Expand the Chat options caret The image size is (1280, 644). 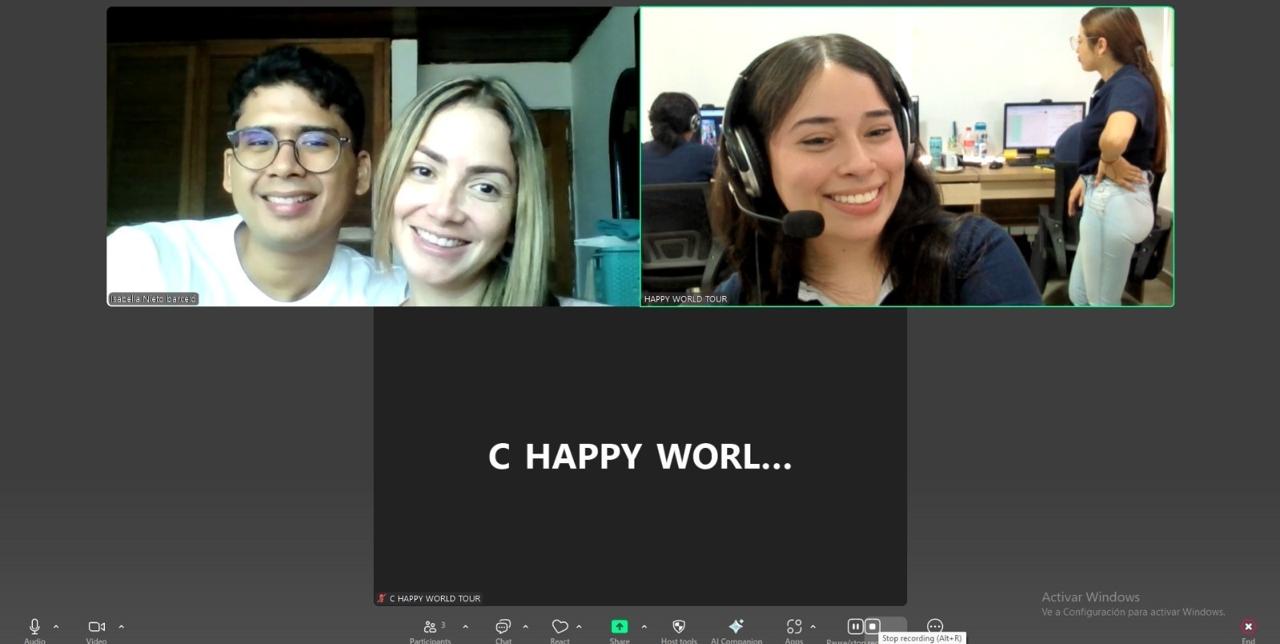(526, 627)
